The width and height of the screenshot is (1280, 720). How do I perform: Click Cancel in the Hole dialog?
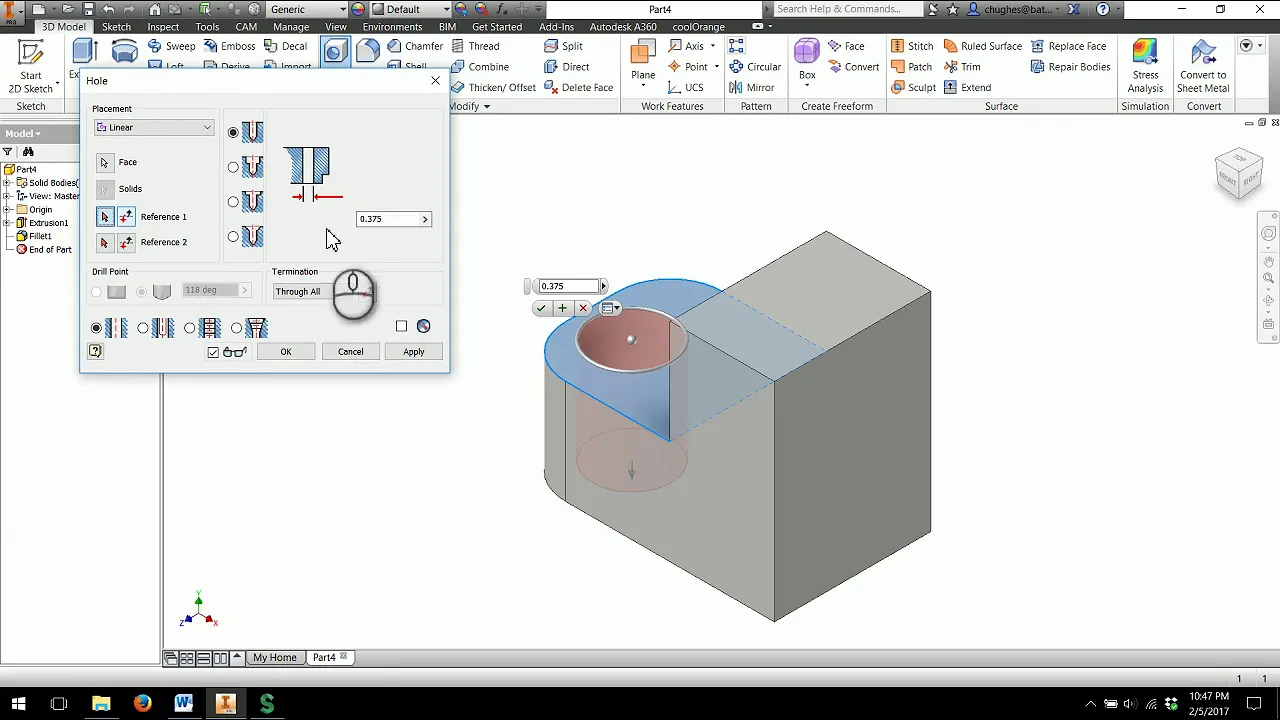pos(350,352)
